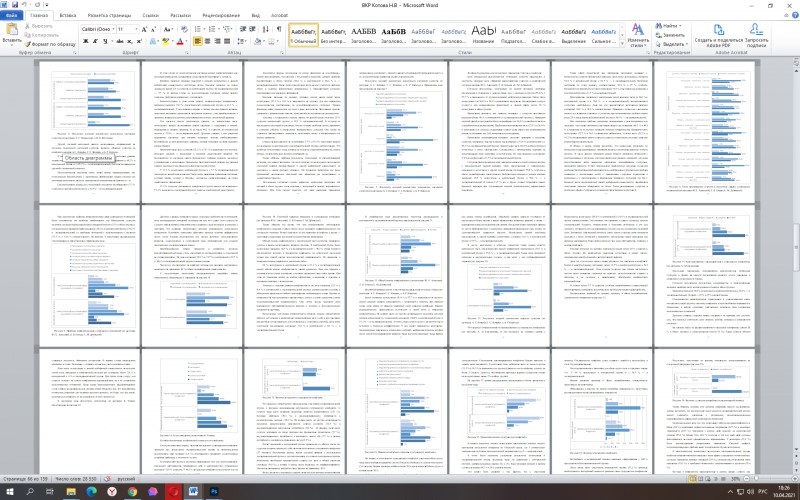Open Google Chrome from the taskbar
Image resolution: width=800 pixels, height=500 pixels.
coord(132,492)
